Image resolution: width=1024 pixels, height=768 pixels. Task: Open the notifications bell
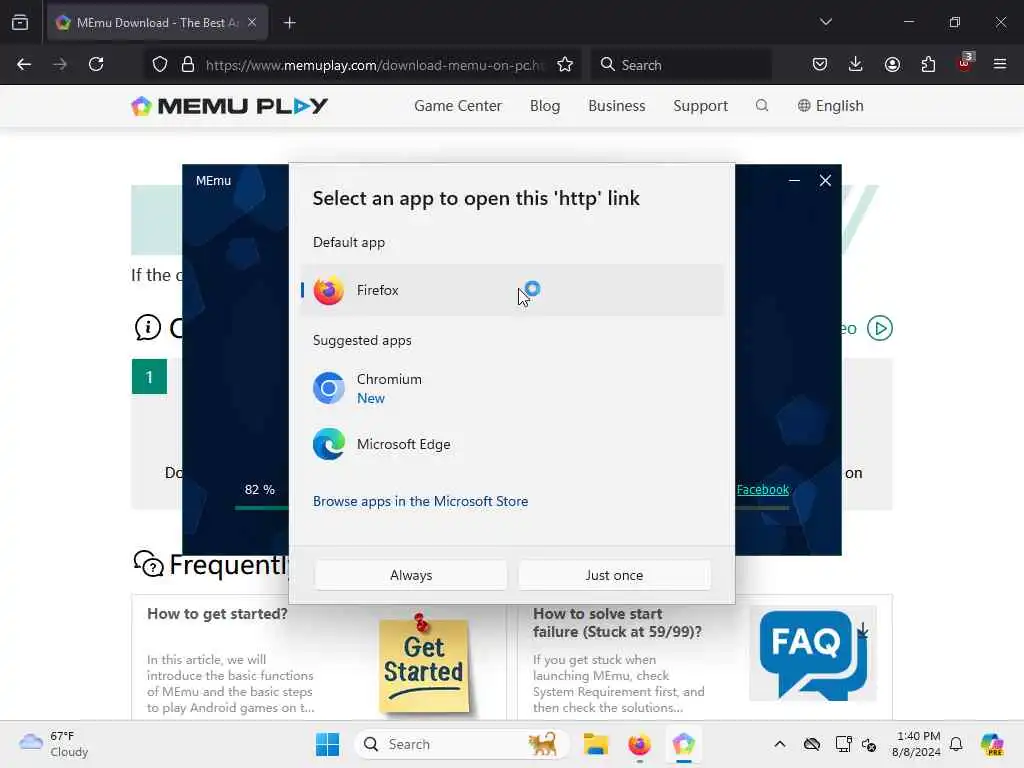[x=956, y=744]
